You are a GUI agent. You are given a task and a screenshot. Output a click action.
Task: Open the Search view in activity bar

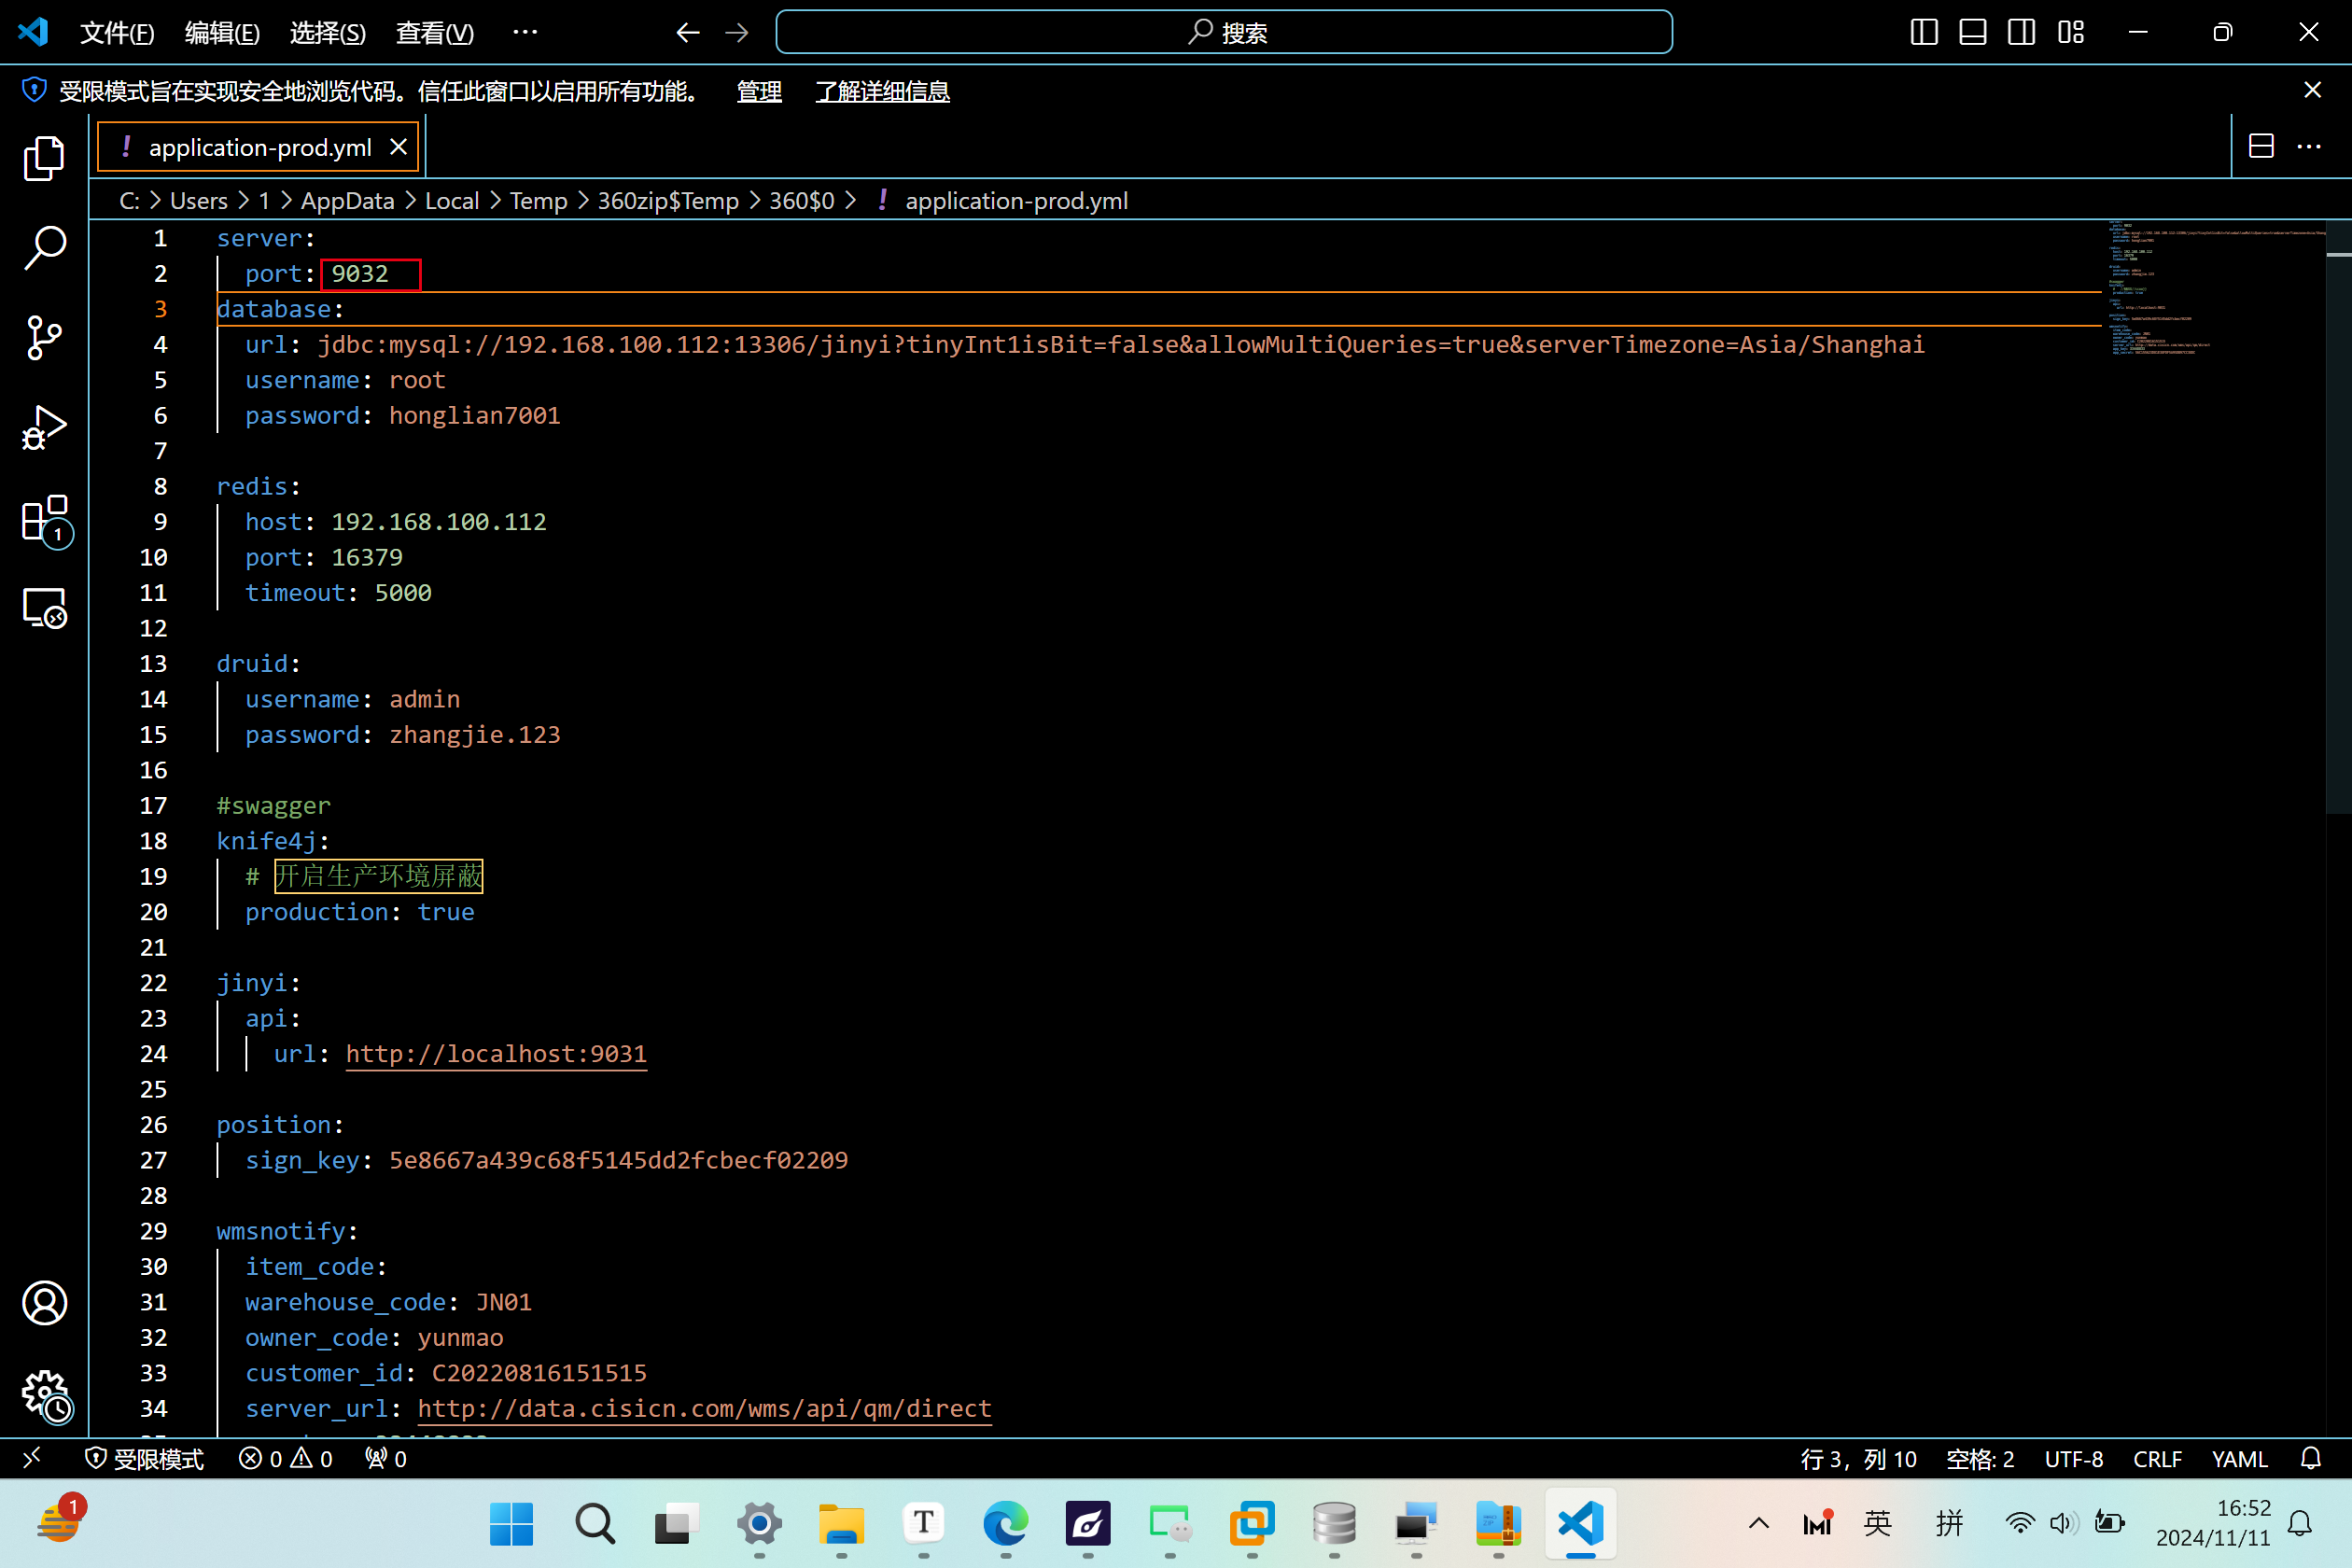(x=44, y=248)
